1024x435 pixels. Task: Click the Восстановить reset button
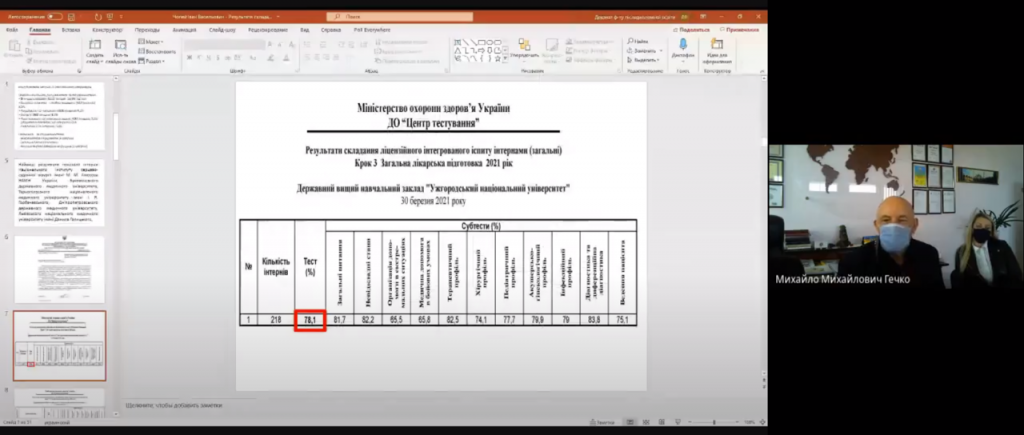click(157, 51)
